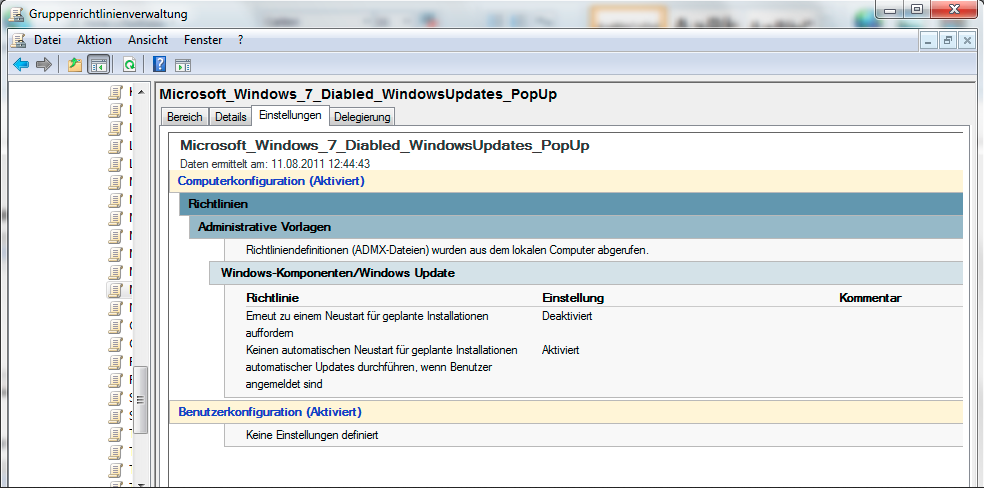Click the ADMX-Dateien information line
Image resolution: width=984 pixels, height=488 pixels.
pyautogui.click(x=447, y=250)
